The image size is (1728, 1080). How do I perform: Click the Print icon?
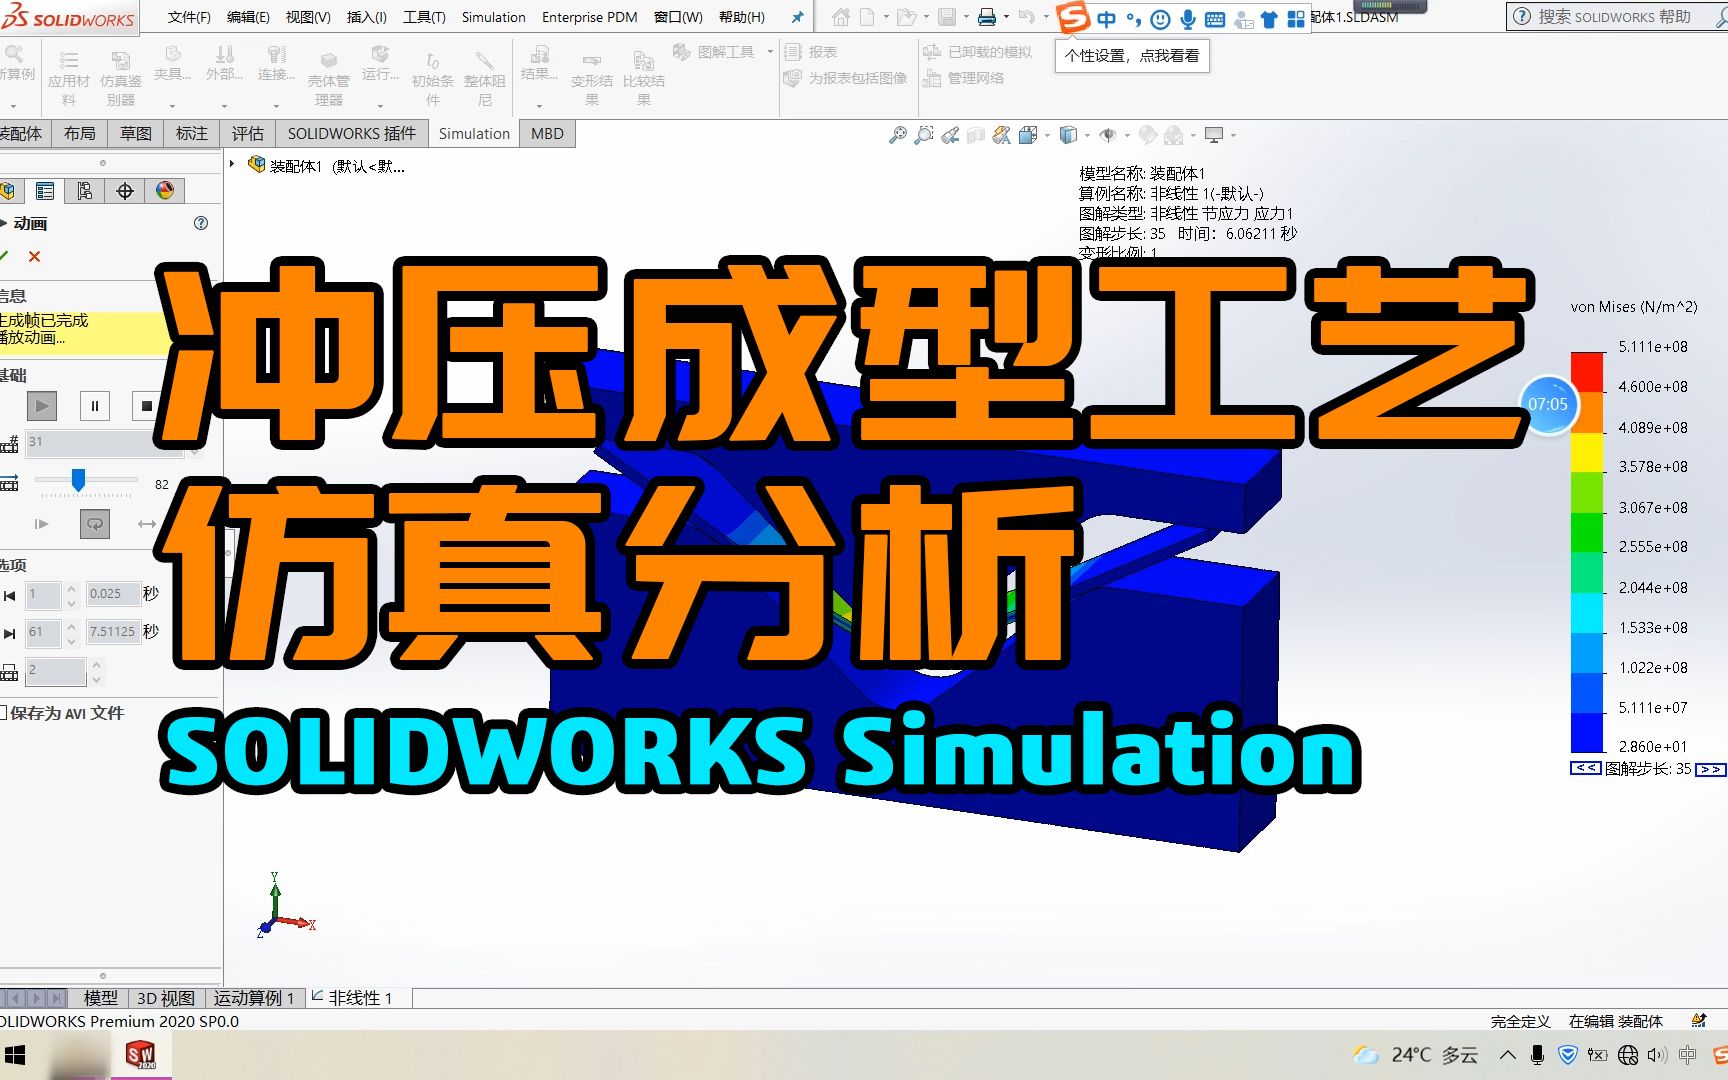point(987,17)
